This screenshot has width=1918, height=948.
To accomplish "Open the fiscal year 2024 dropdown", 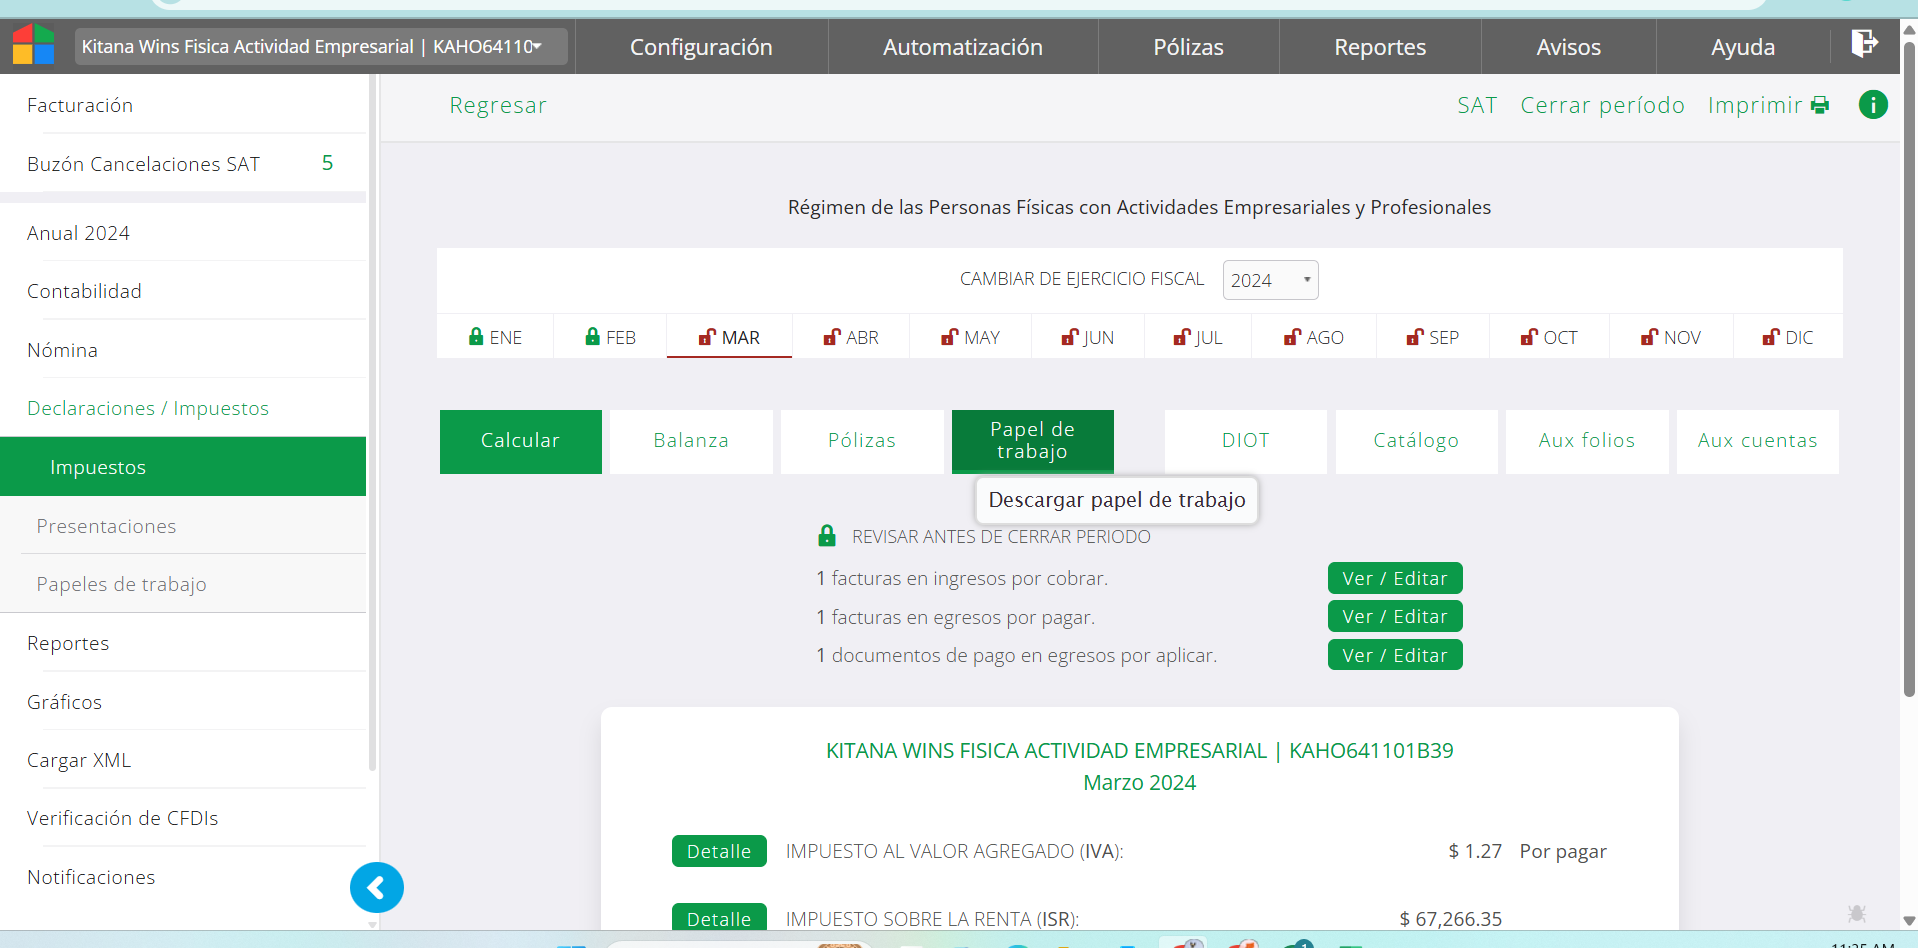I will [1269, 280].
